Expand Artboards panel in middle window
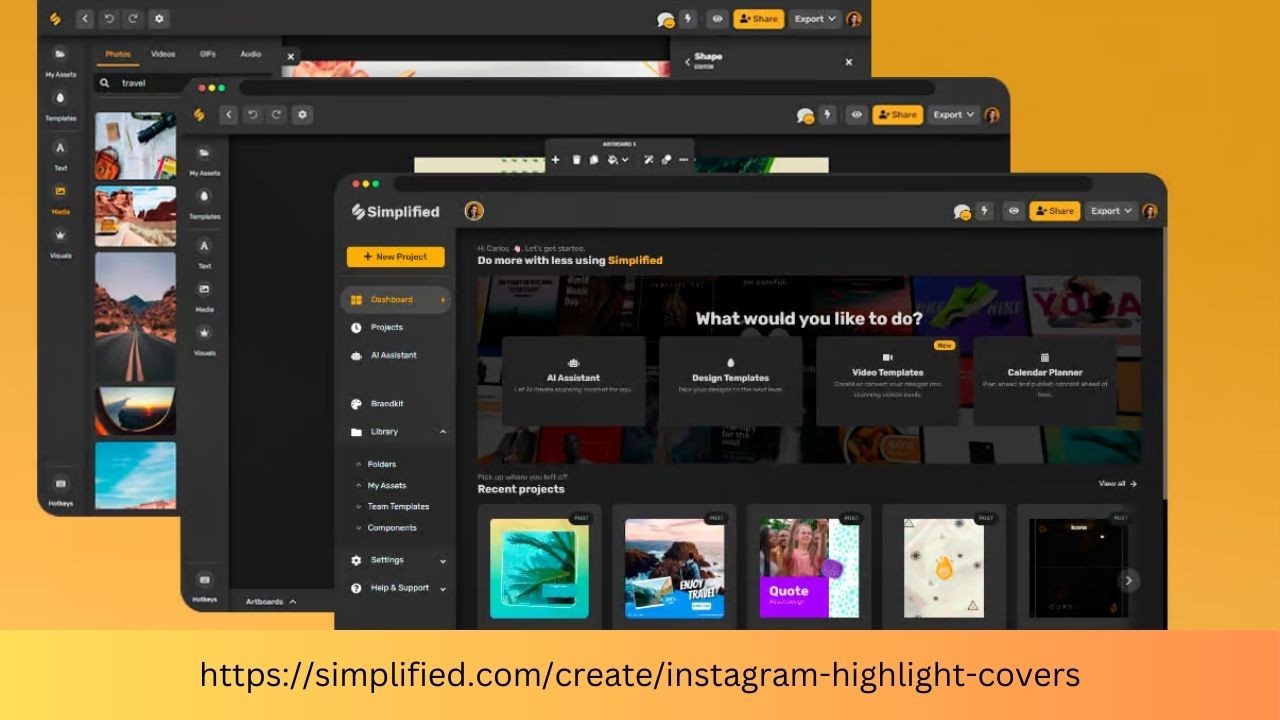 coord(271,601)
